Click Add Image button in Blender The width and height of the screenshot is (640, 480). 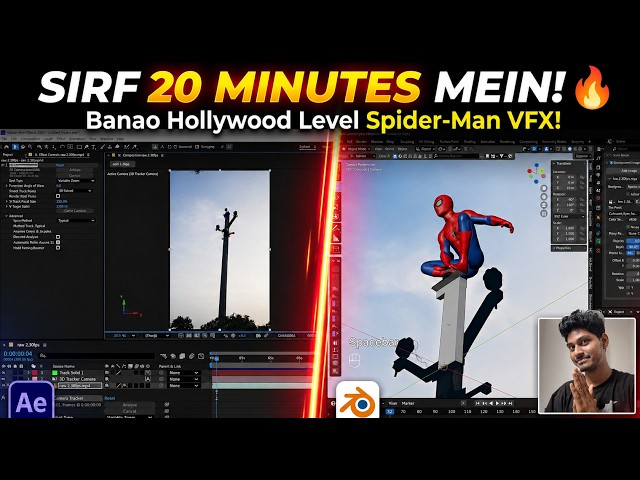623,171
